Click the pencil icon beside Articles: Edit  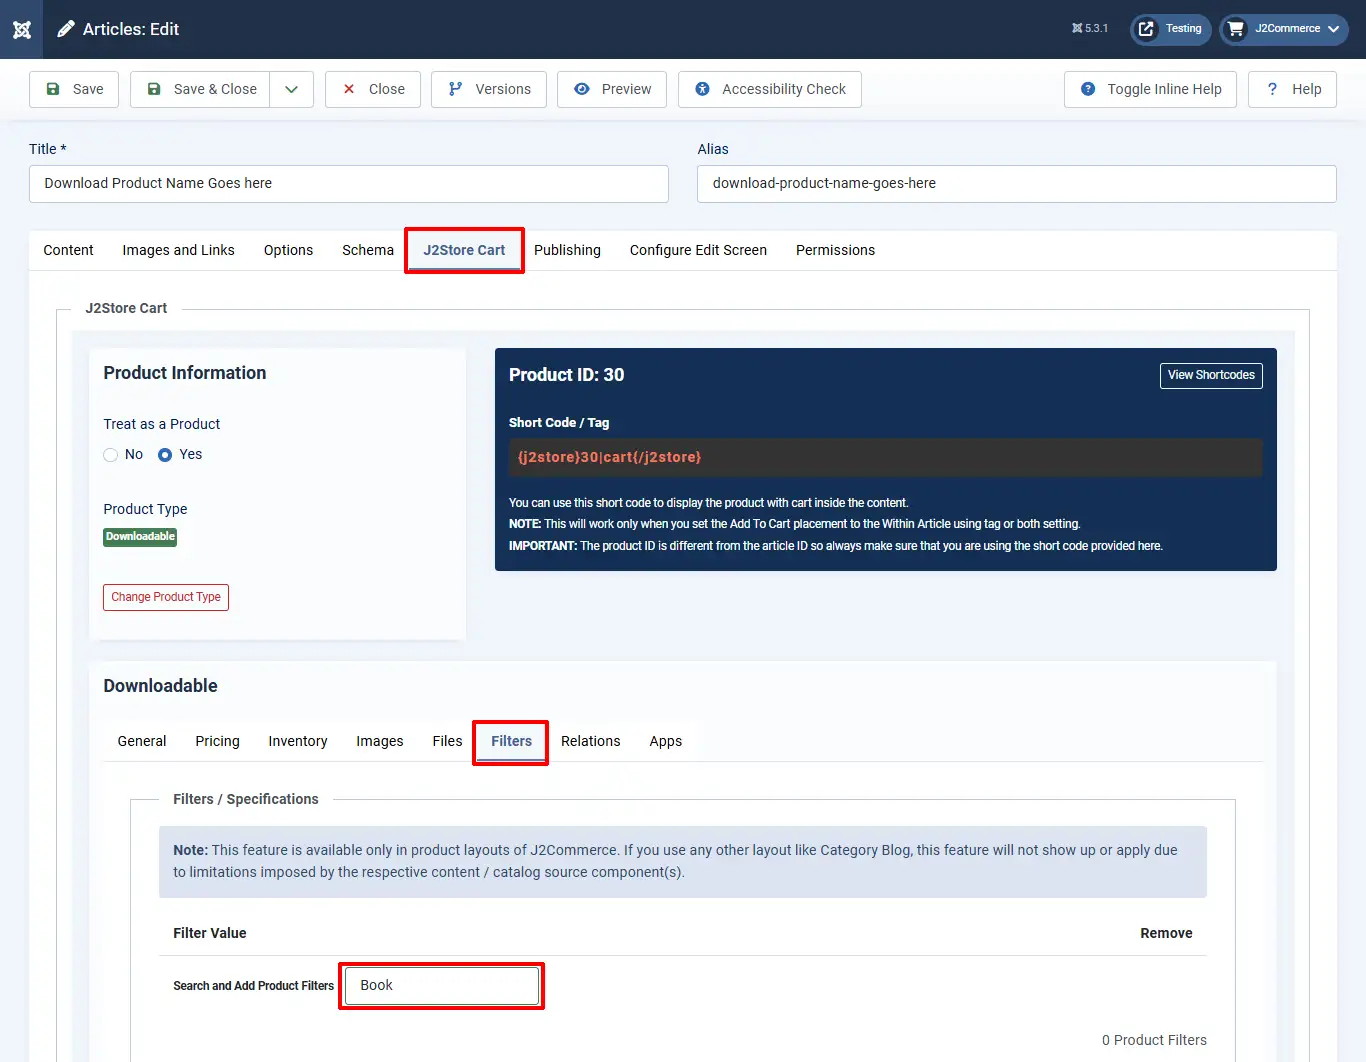tap(66, 29)
